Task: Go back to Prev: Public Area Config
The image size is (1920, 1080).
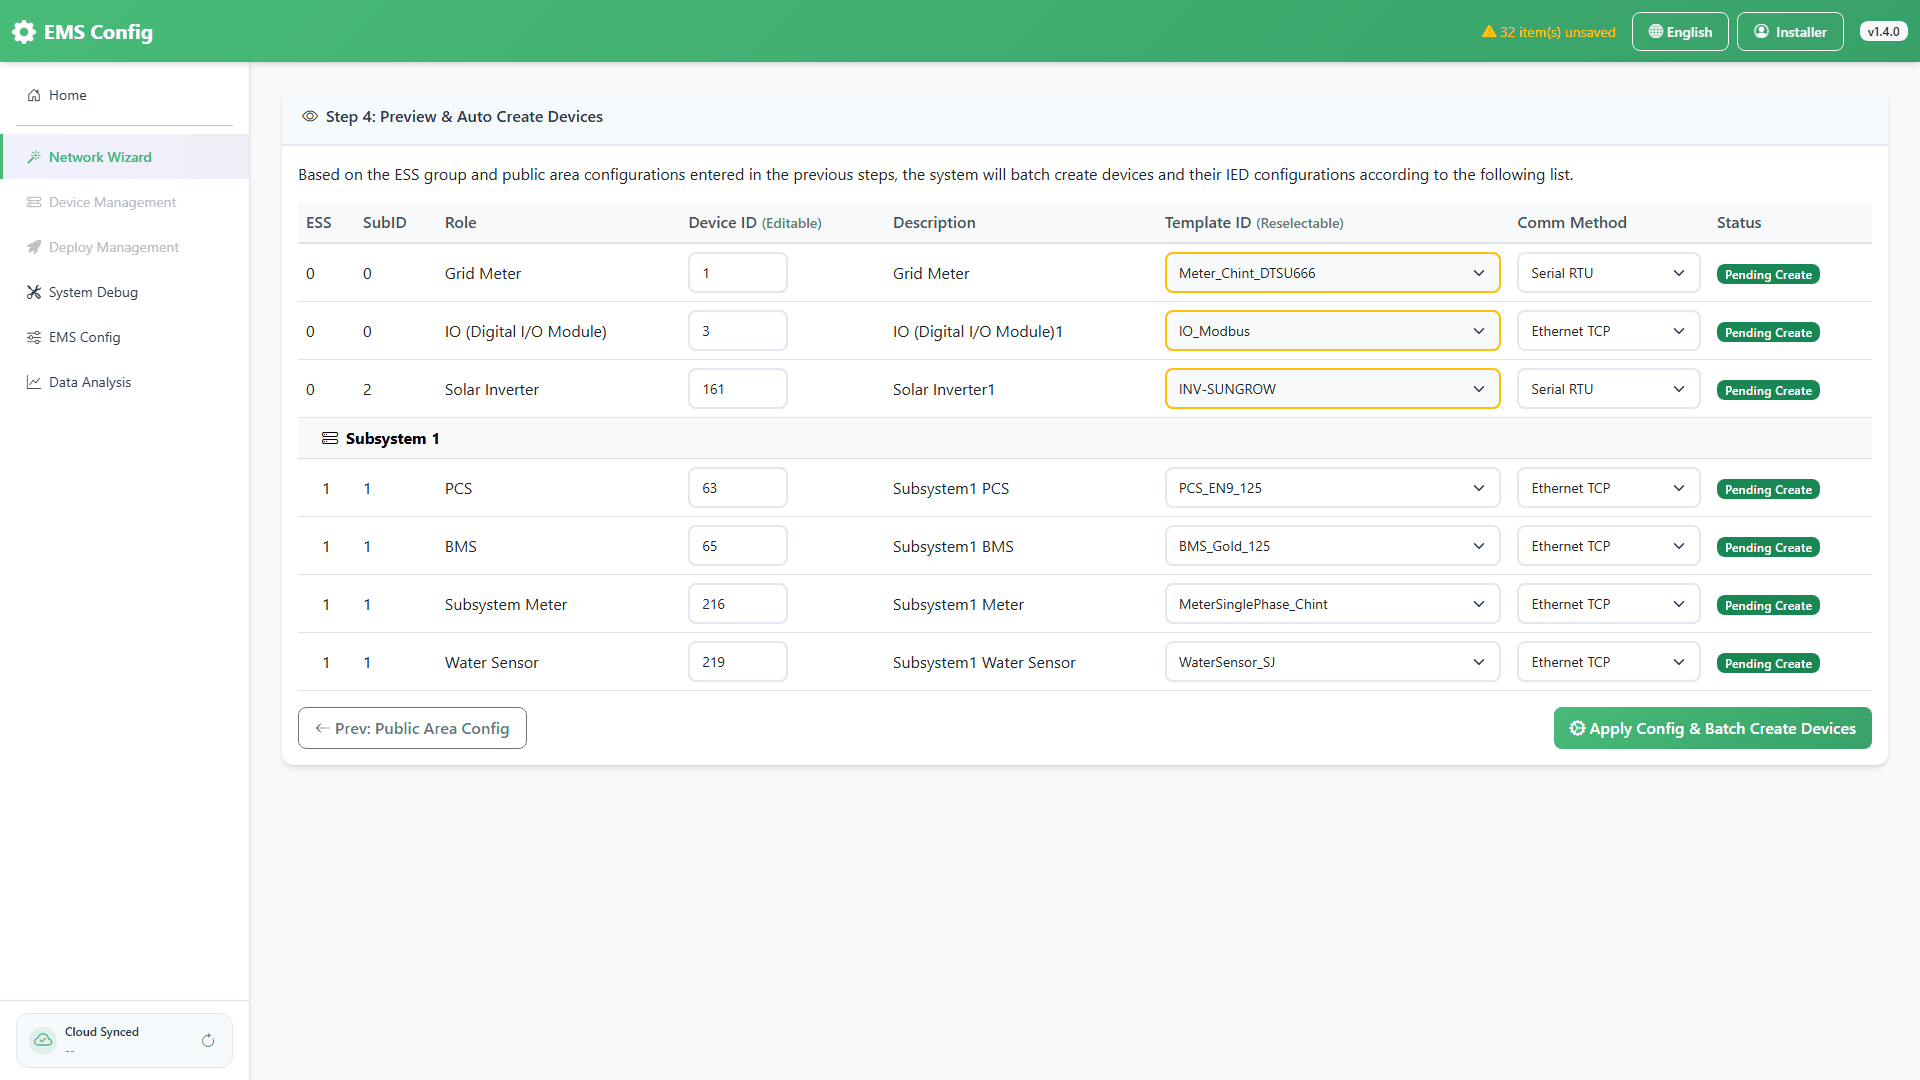Action: click(x=412, y=728)
